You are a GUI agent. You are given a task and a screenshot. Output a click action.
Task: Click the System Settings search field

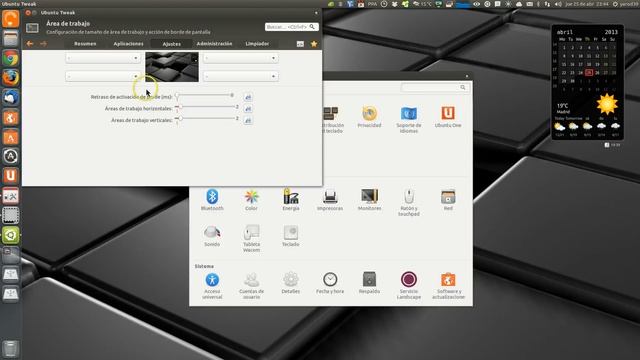435,87
